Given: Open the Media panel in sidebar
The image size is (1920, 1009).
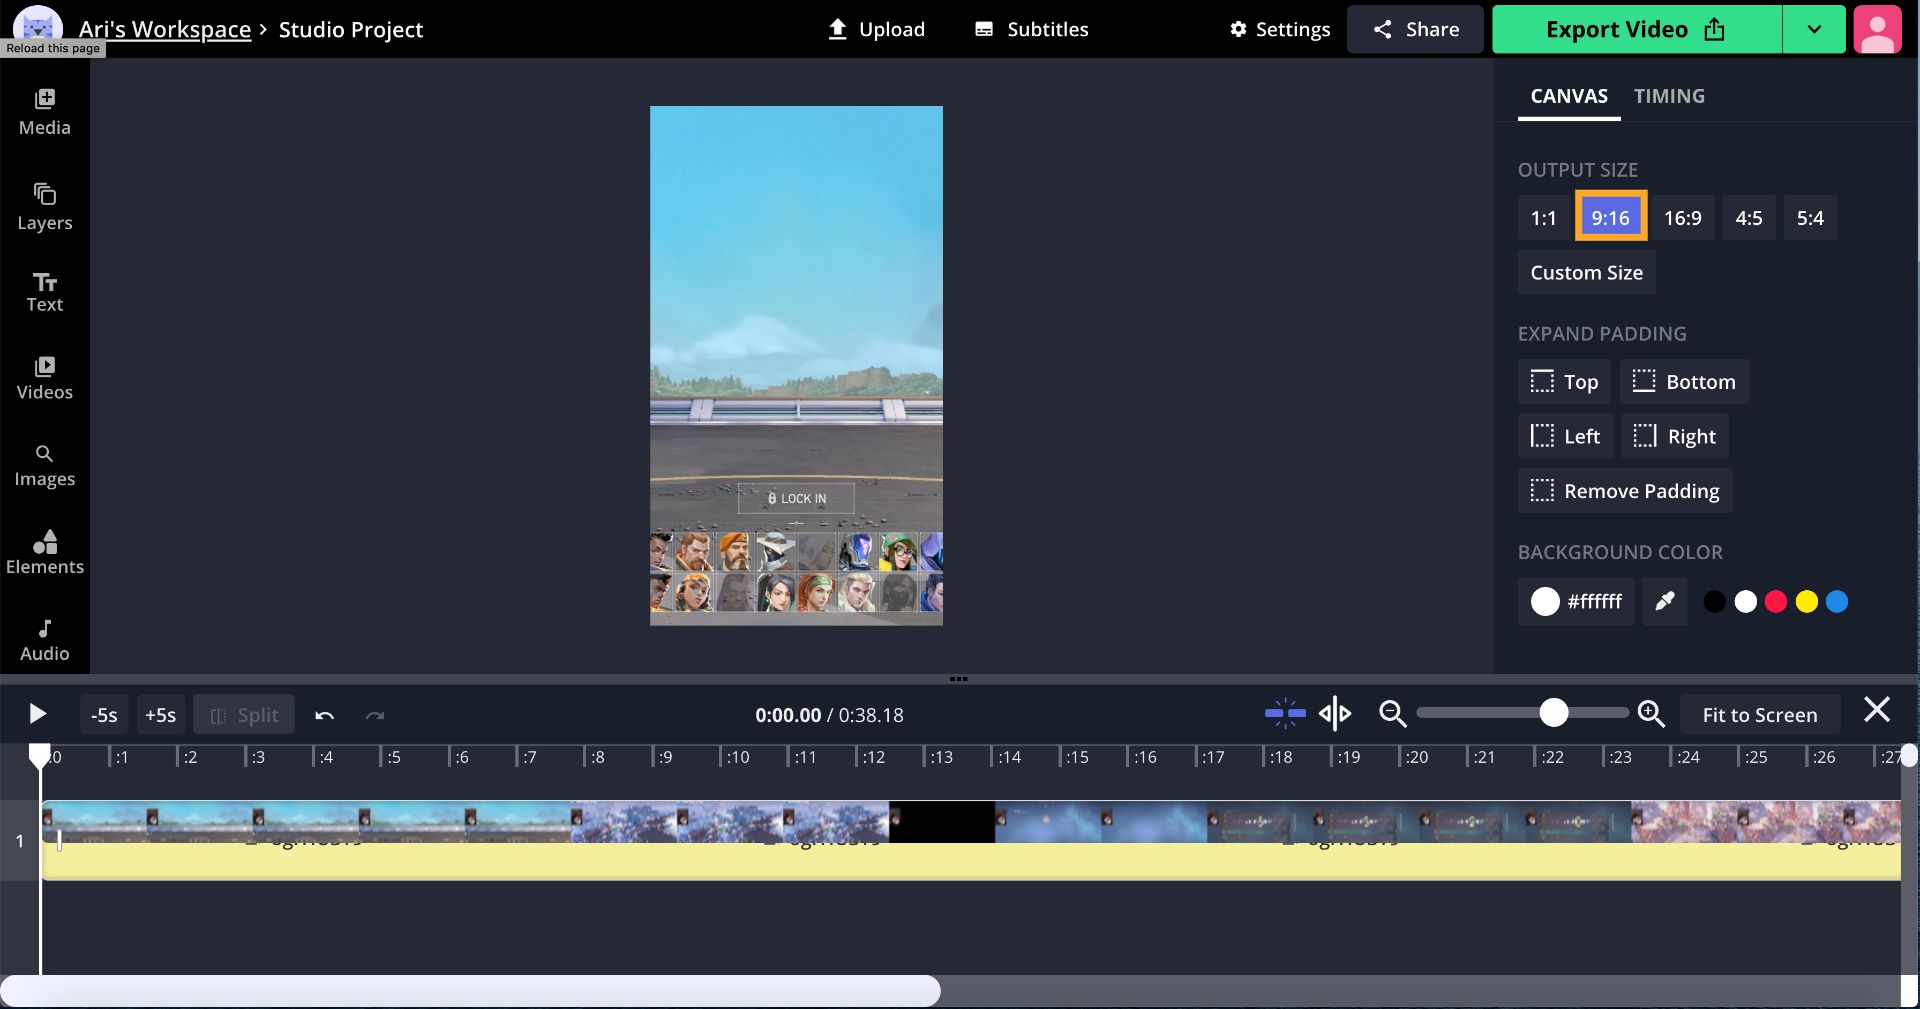Looking at the screenshot, I should [45, 112].
